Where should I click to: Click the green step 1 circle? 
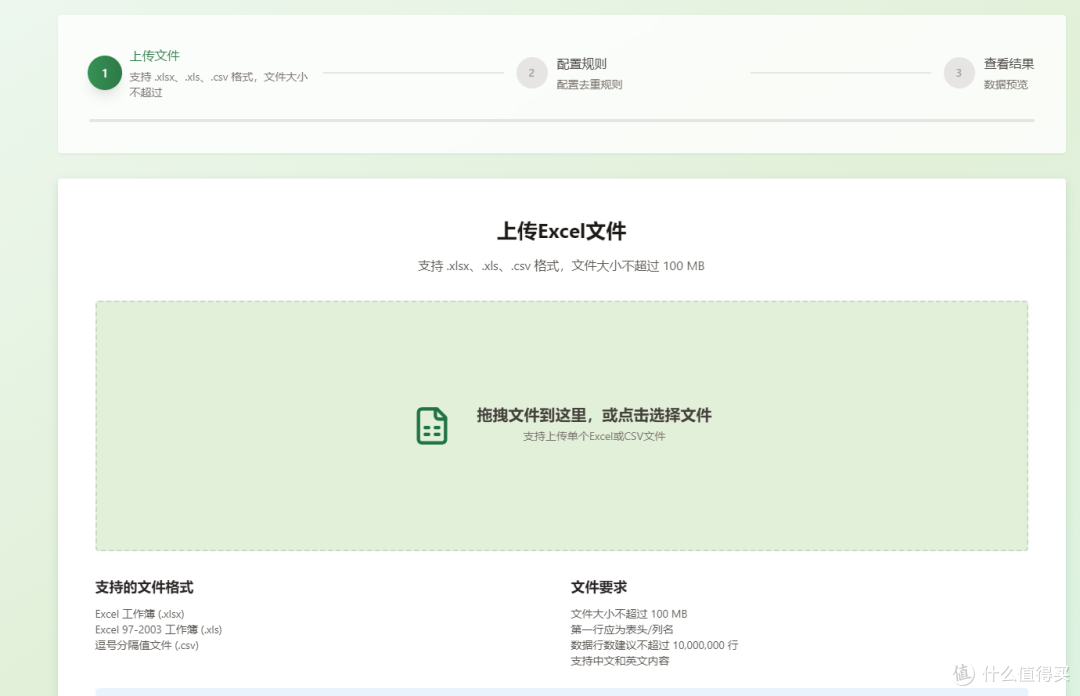click(x=105, y=73)
